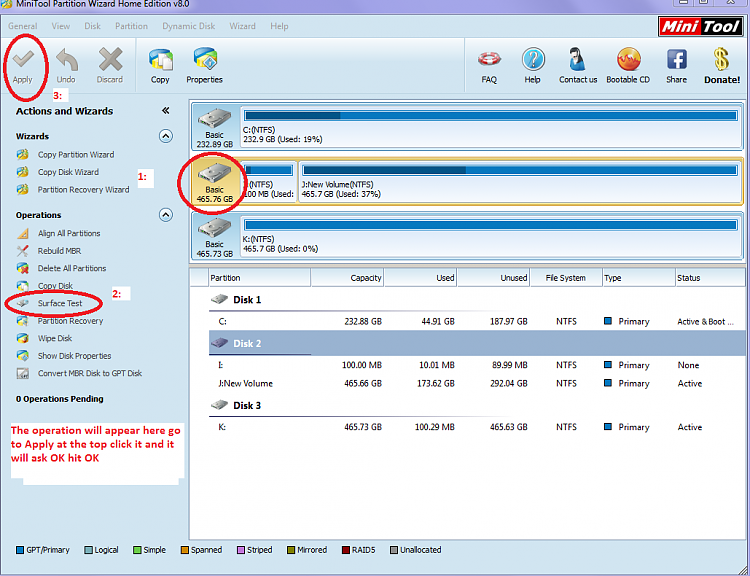Click the MiniTool logo

point(701,26)
